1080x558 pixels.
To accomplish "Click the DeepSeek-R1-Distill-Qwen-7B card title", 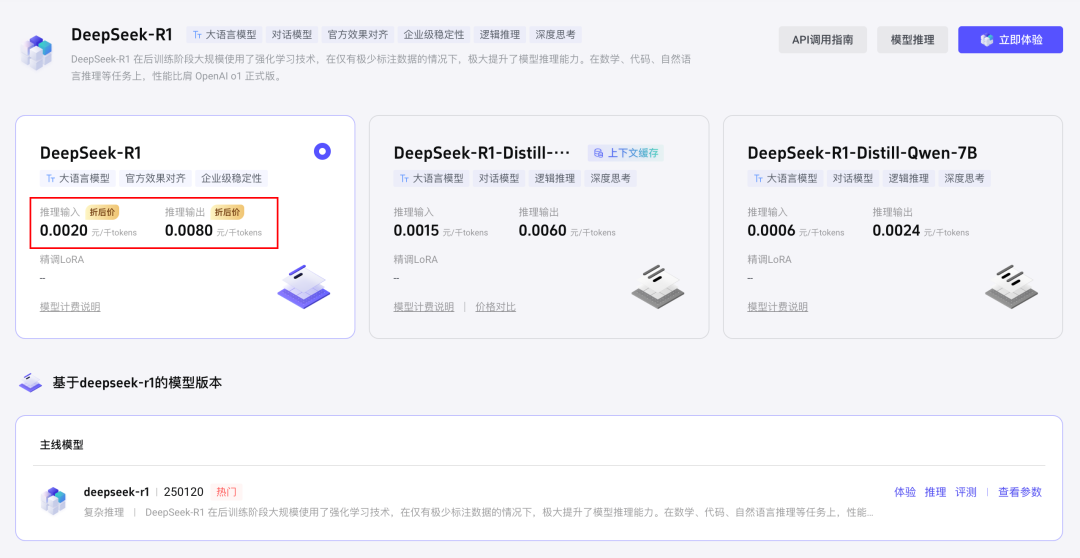I will [x=862, y=153].
